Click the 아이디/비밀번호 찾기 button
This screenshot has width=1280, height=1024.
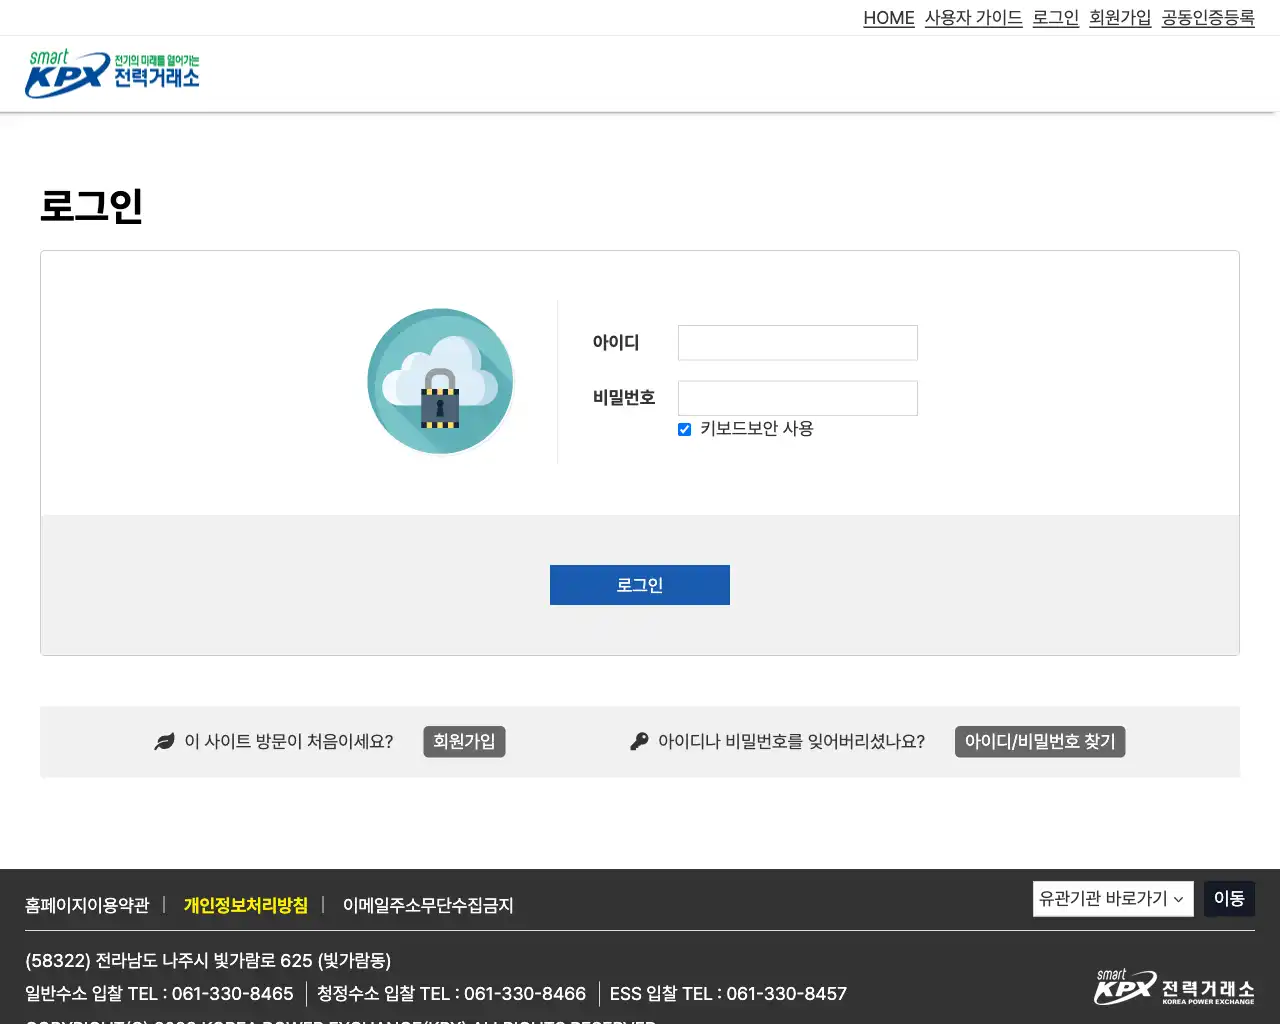(x=1040, y=741)
